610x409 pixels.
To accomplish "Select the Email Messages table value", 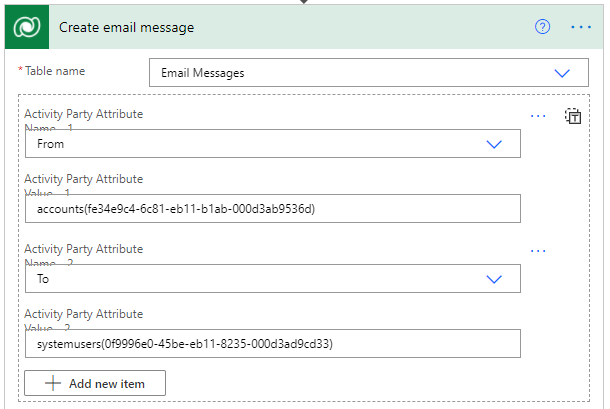I will coord(203,73).
